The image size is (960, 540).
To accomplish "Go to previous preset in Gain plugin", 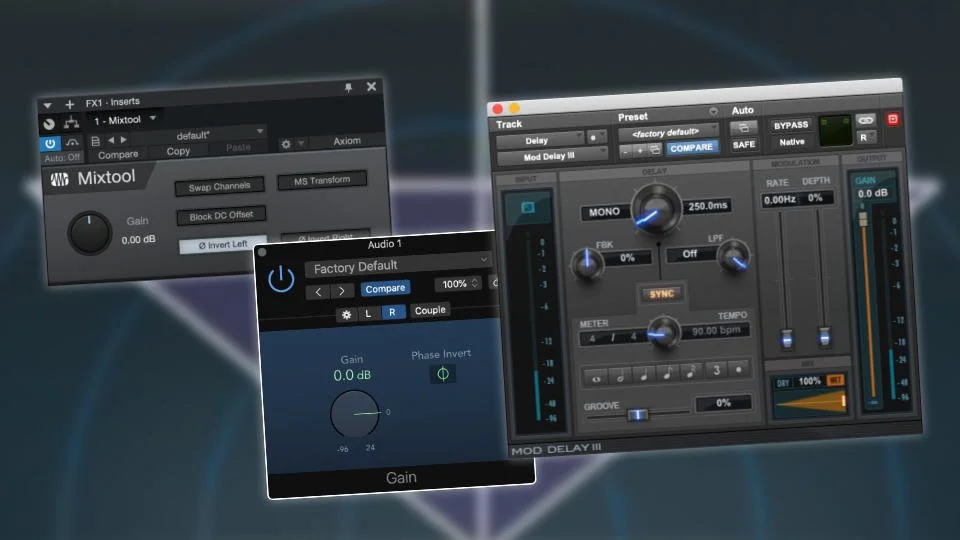I will 318,291.
